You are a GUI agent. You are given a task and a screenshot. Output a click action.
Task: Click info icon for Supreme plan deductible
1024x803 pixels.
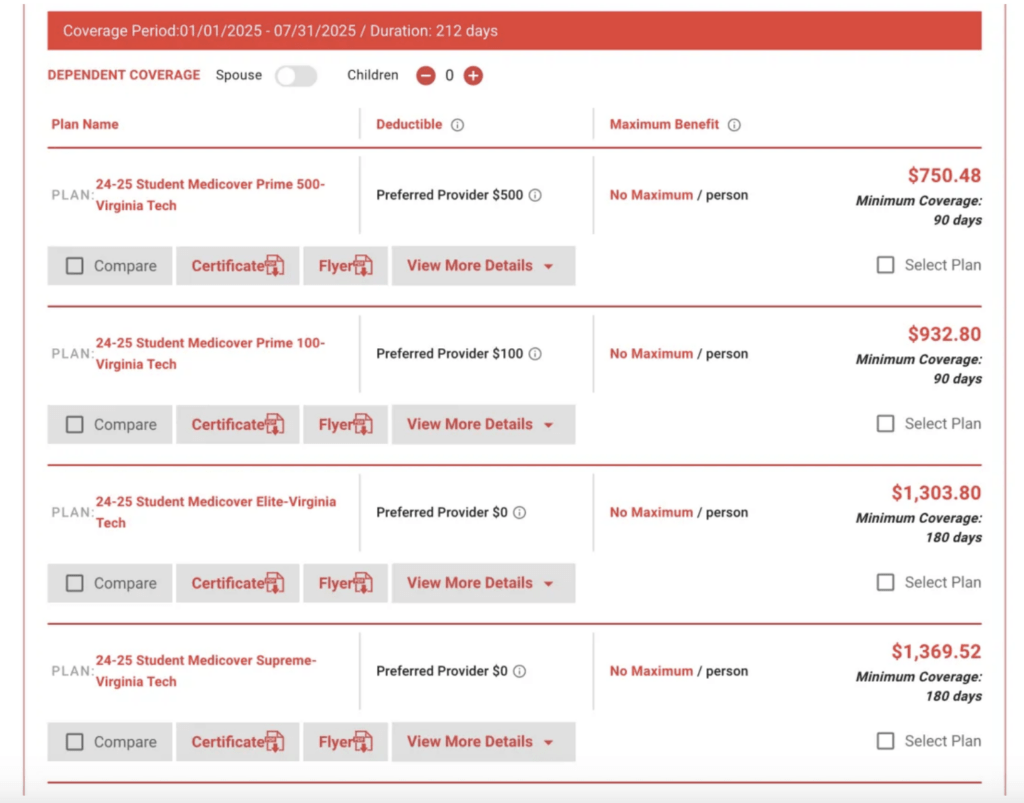point(519,671)
